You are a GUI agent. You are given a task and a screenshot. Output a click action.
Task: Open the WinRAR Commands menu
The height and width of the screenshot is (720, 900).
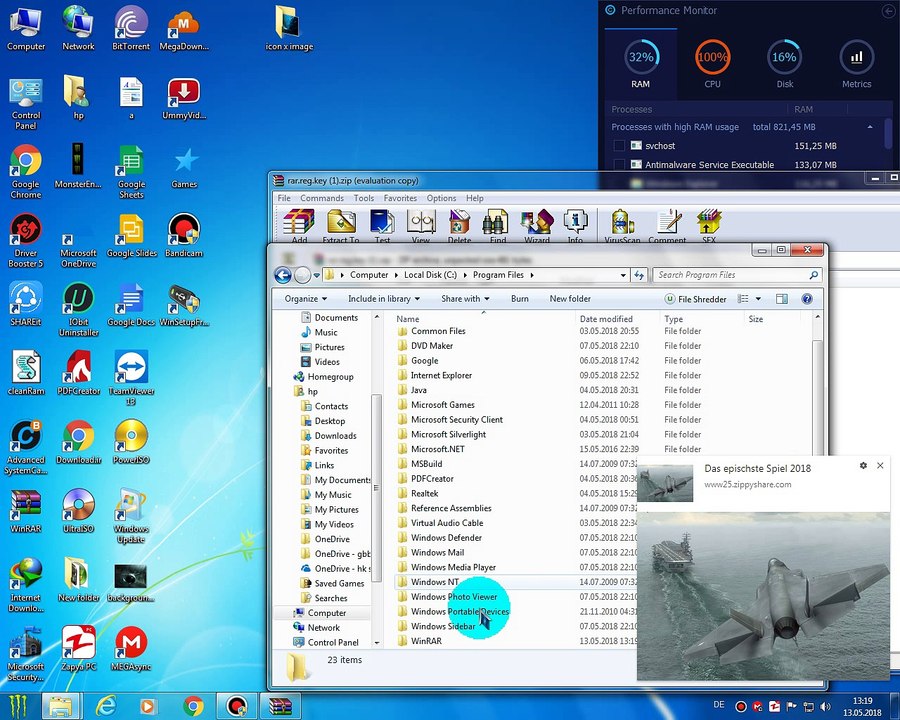point(322,198)
